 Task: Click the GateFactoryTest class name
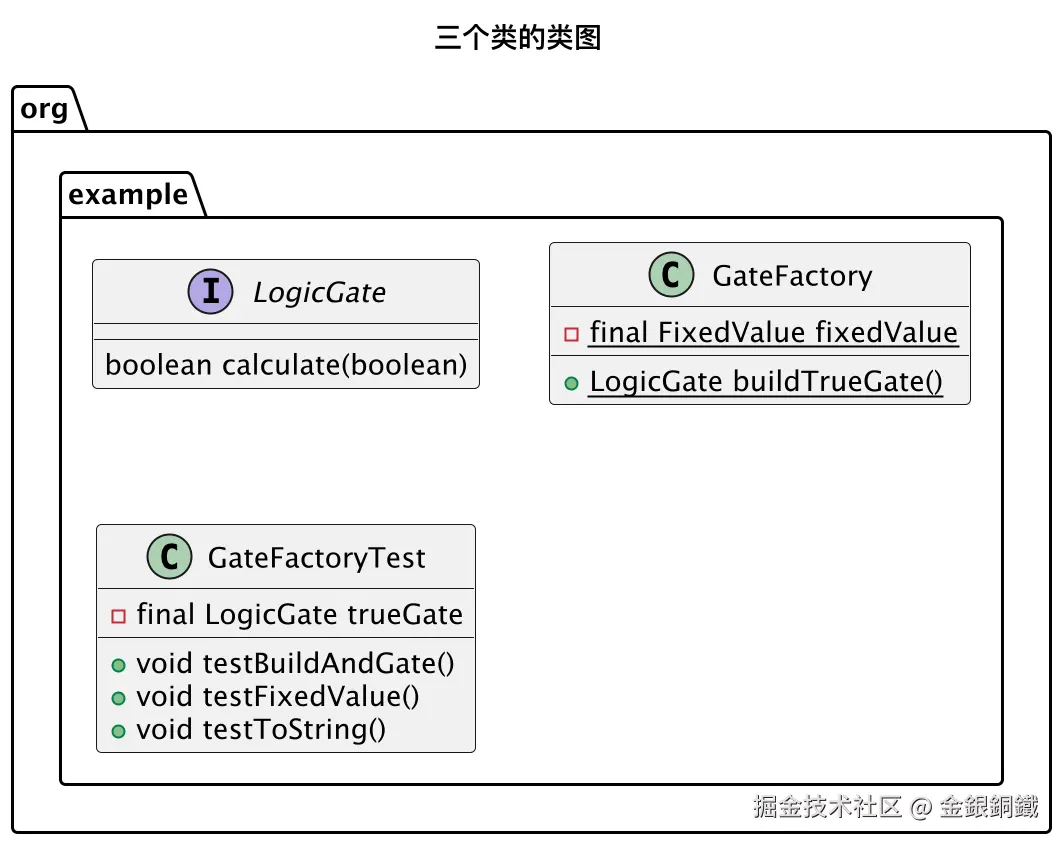click(316, 558)
